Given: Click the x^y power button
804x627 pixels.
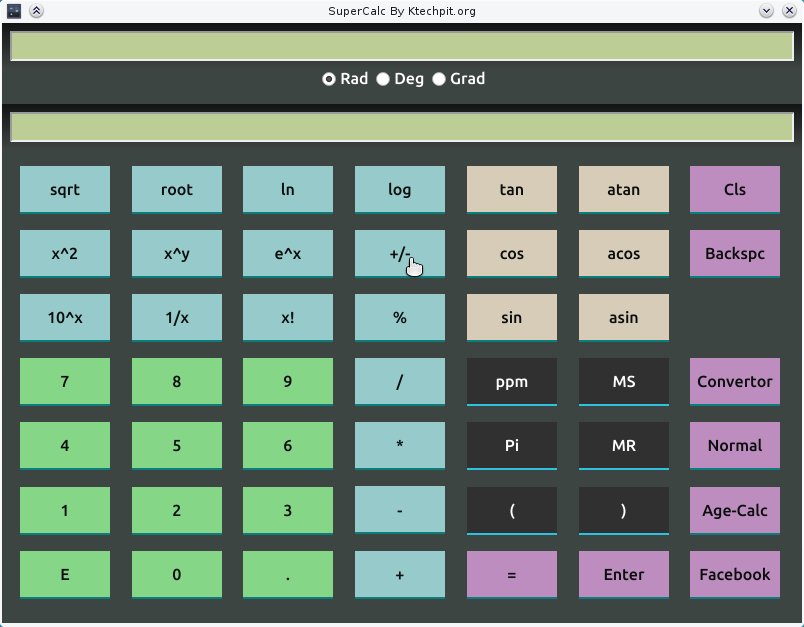Looking at the screenshot, I should point(177,253).
